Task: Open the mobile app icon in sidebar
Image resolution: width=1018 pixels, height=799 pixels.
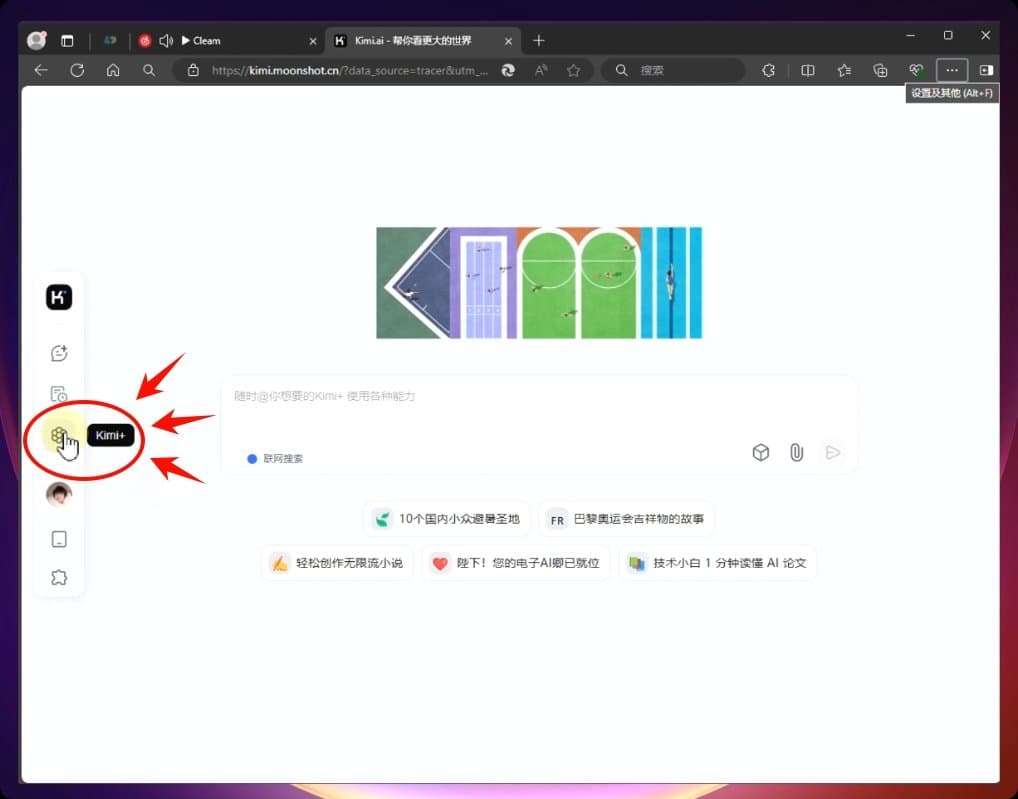Action: 58,539
